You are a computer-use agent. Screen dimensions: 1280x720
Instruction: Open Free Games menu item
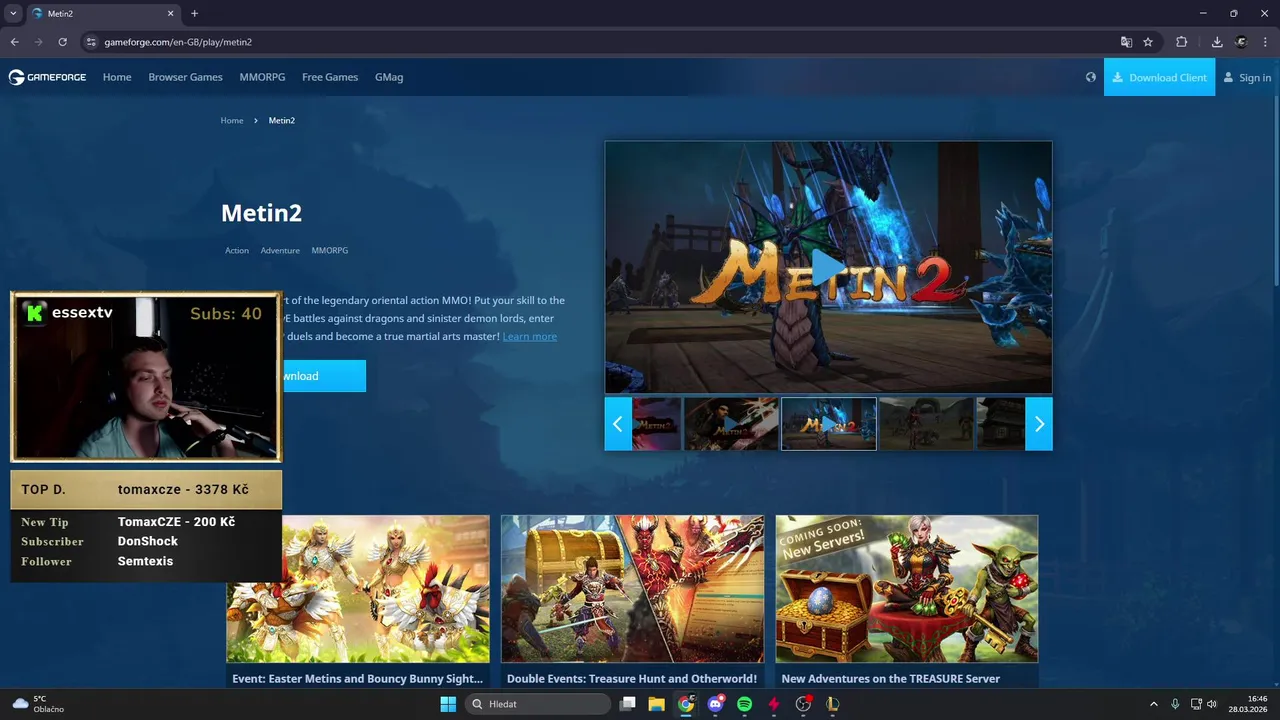pos(330,77)
